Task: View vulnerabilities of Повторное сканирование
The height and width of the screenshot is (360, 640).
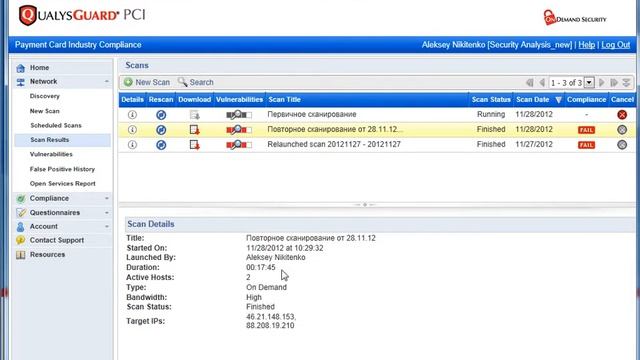Action: (x=239, y=130)
